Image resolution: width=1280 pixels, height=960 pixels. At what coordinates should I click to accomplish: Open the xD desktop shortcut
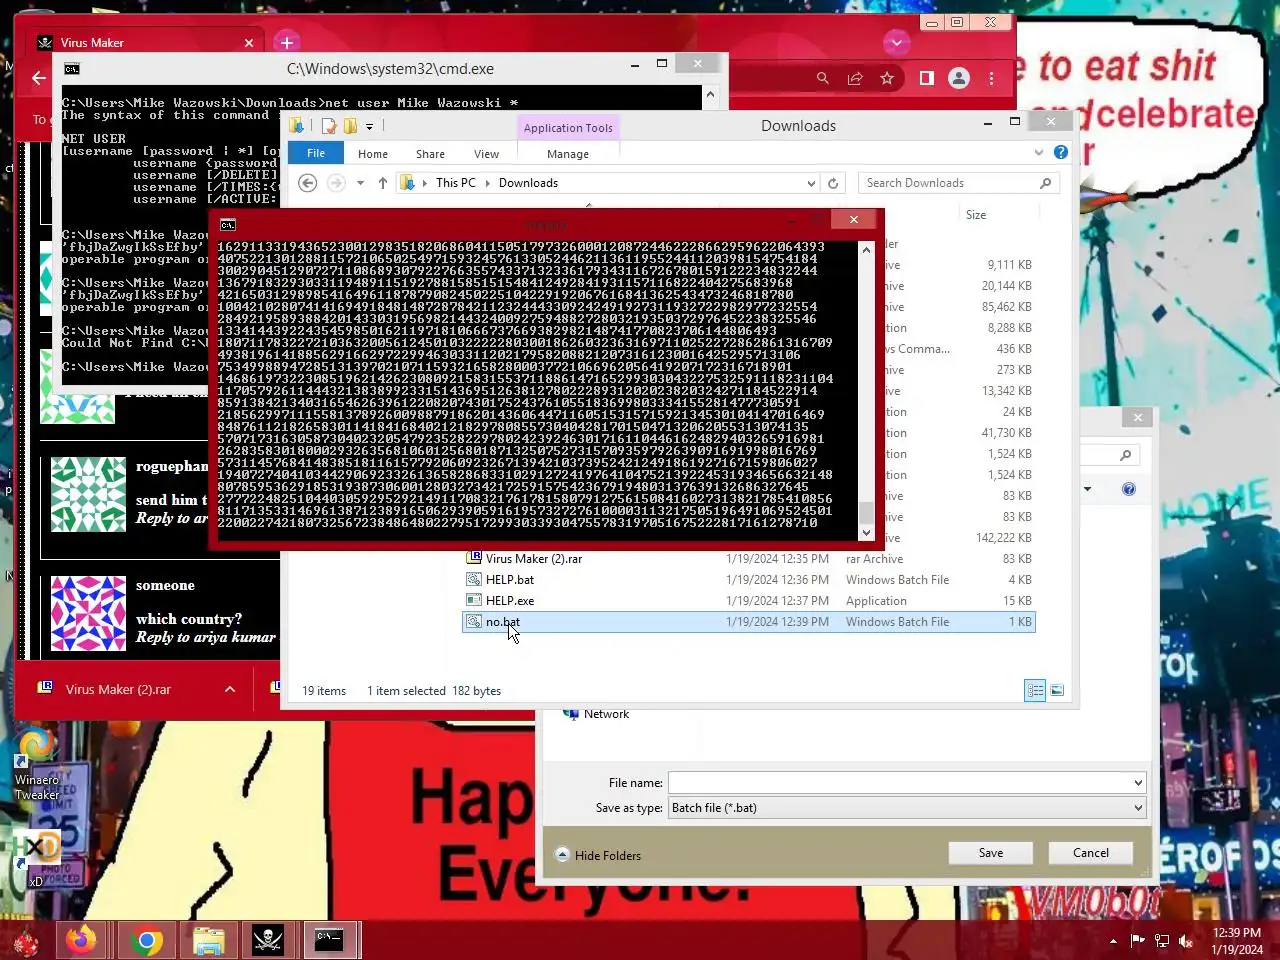pos(37,859)
